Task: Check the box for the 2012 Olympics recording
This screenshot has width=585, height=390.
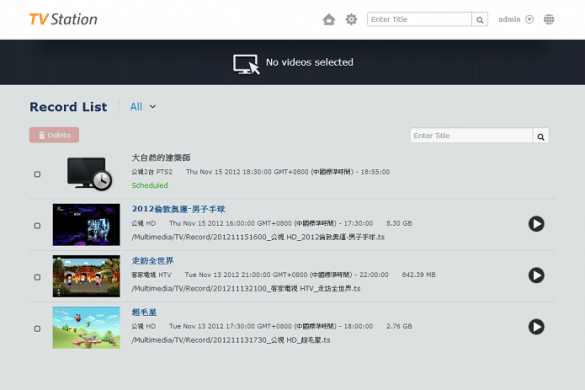Action: click(x=37, y=226)
